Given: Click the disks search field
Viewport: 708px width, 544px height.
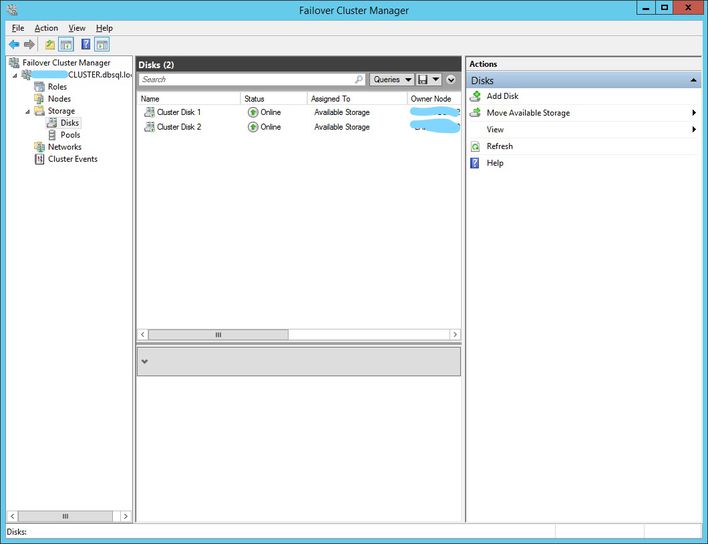Looking at the screenshot, I should pos(252,79).
